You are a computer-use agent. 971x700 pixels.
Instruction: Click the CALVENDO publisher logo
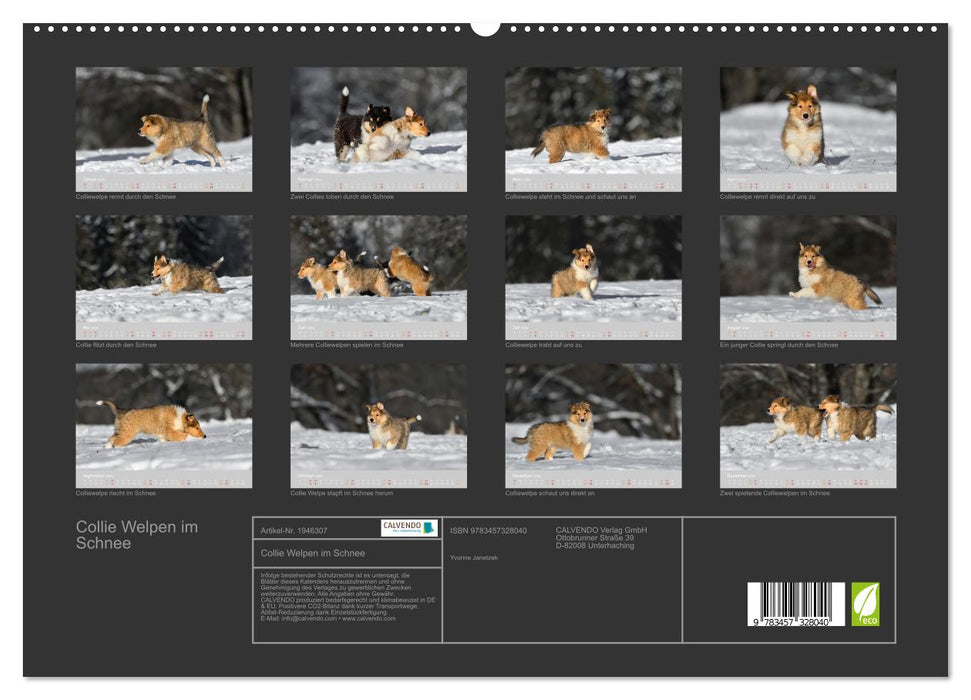tap(411, 527)
